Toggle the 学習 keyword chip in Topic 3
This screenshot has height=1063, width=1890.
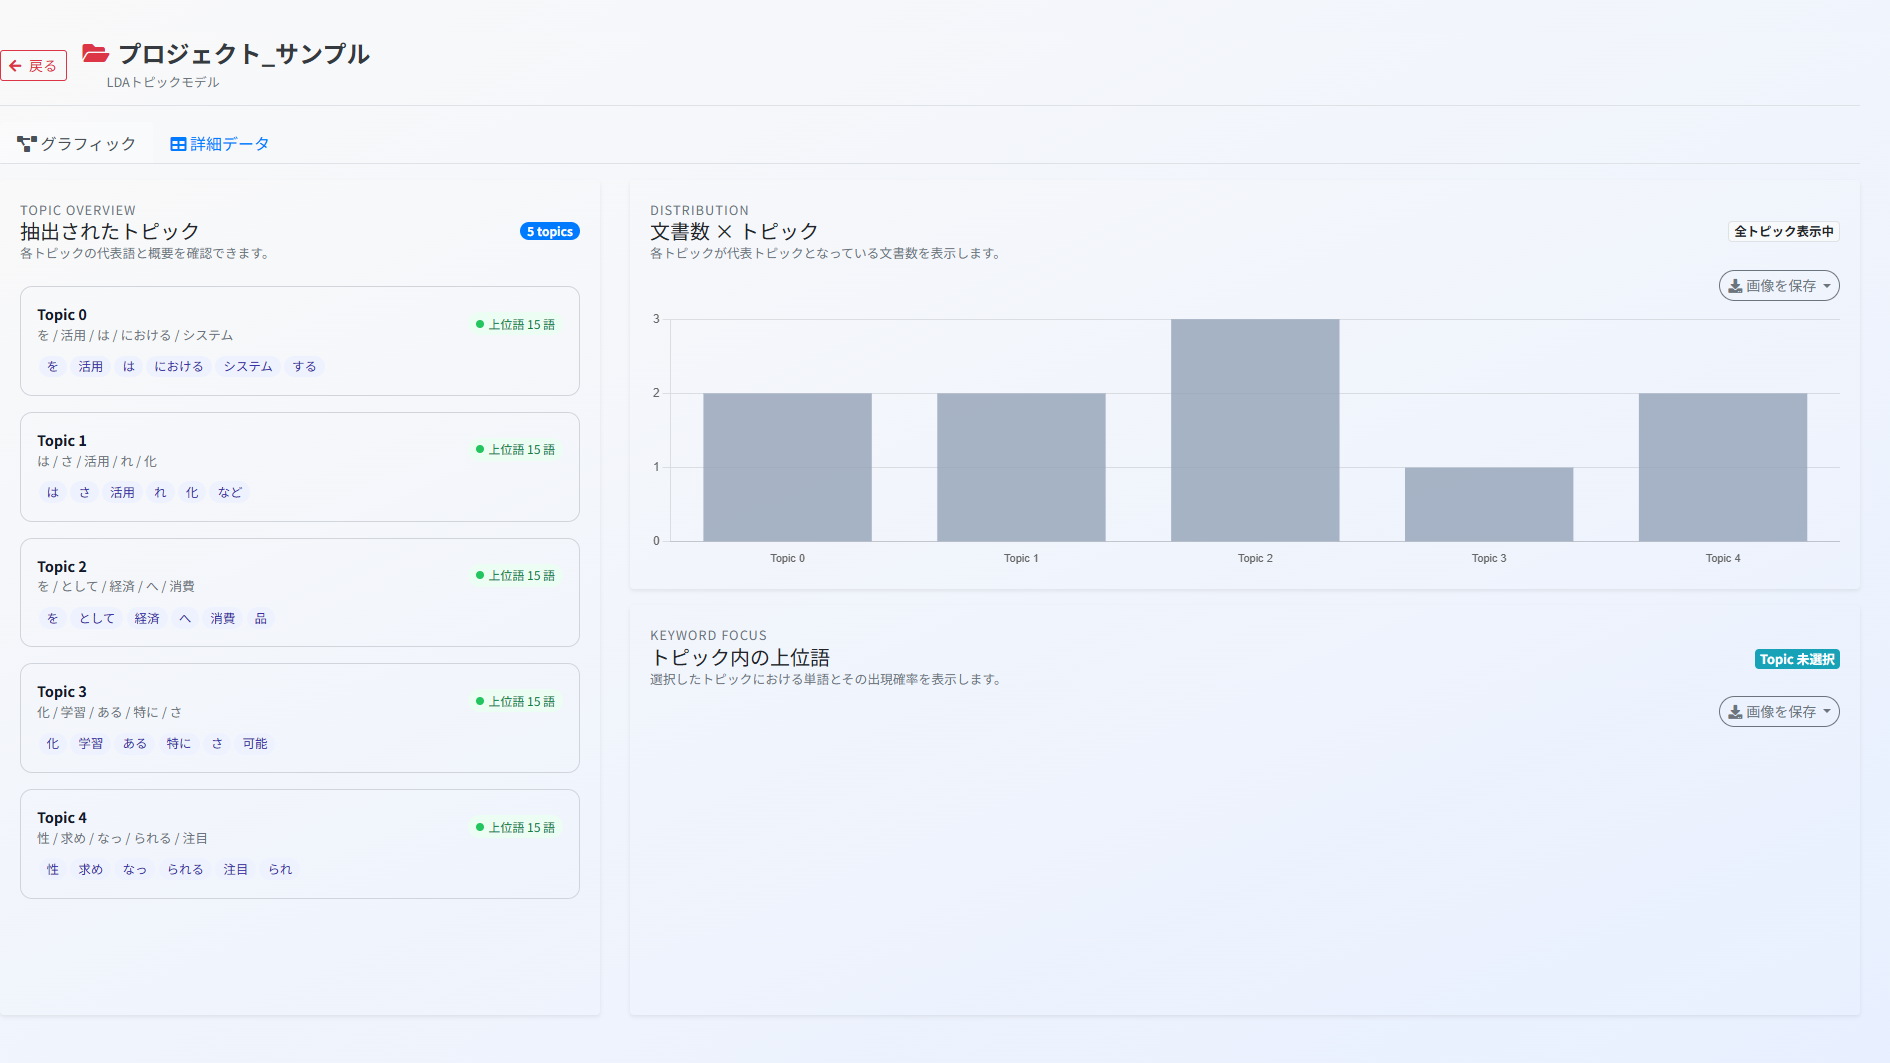(x=91, y=743)
